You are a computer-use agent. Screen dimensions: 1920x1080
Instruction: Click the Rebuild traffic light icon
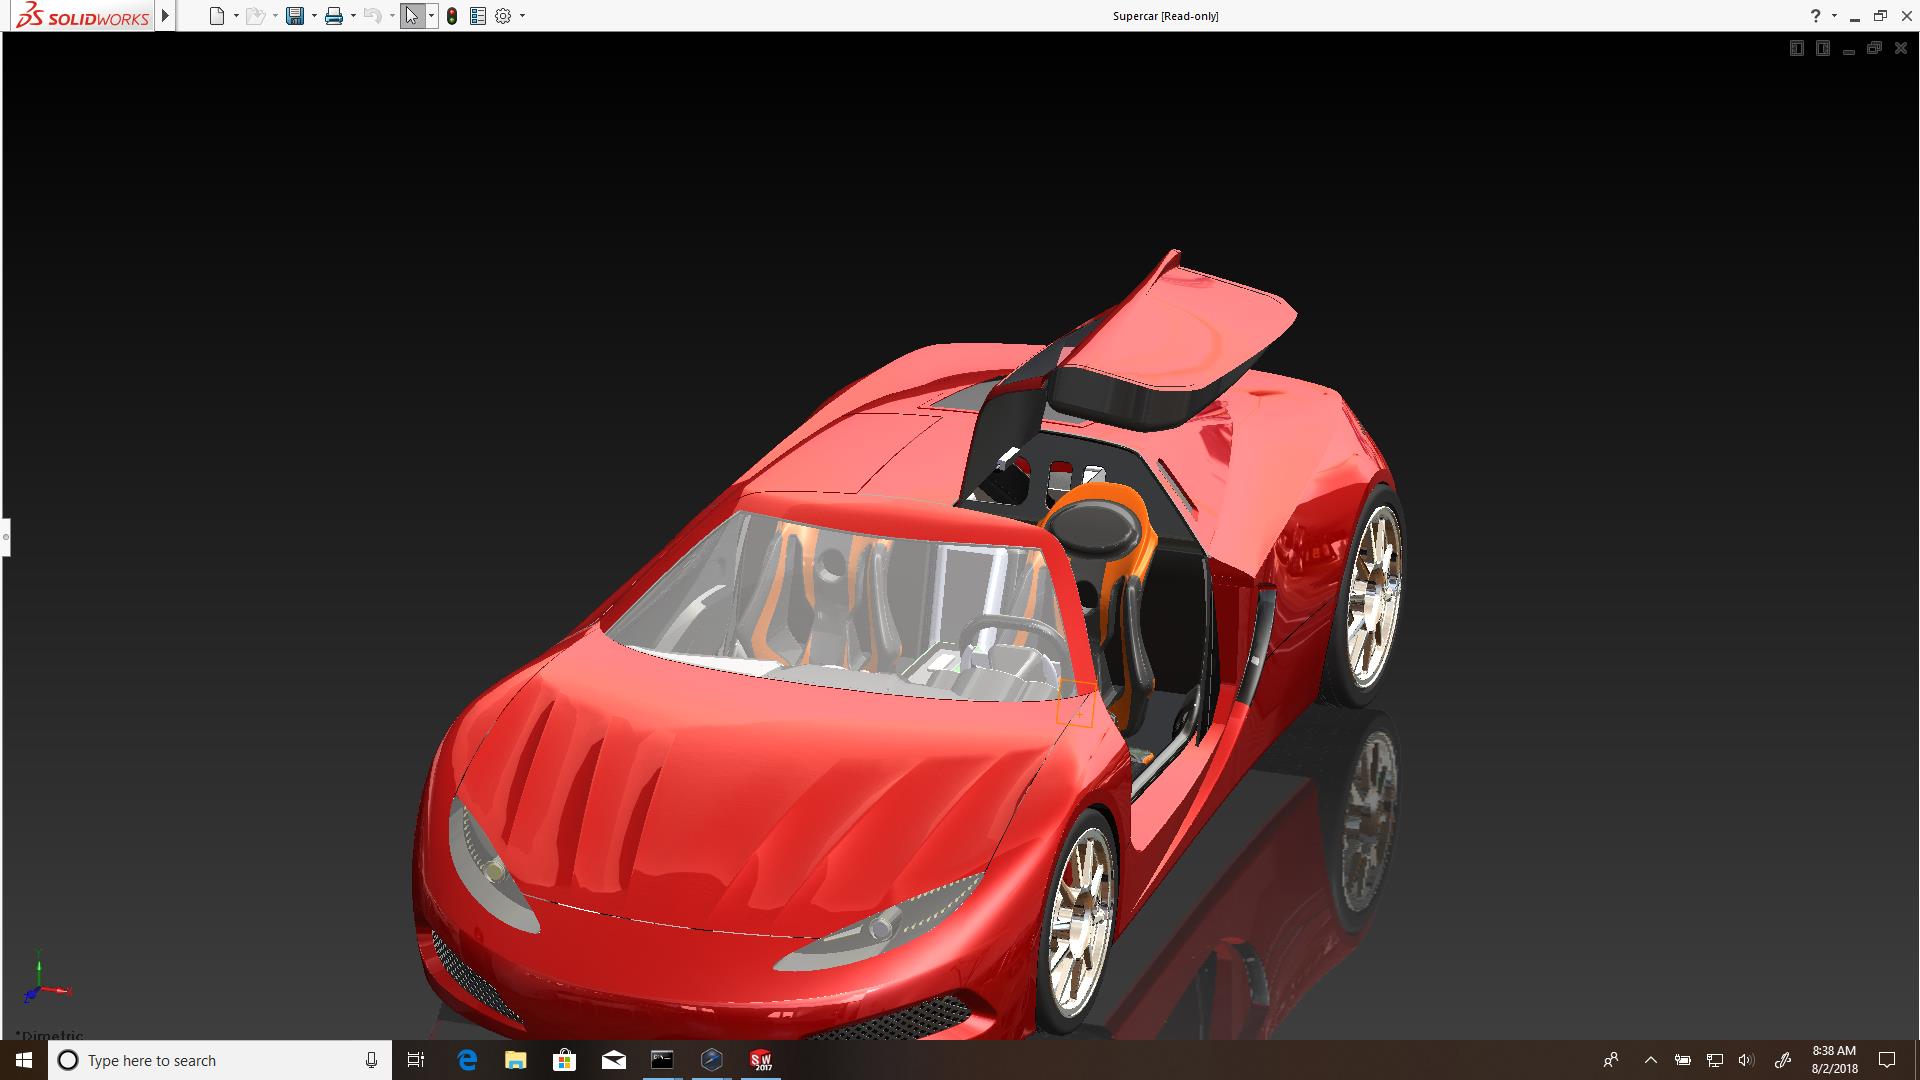pos(452,16)
